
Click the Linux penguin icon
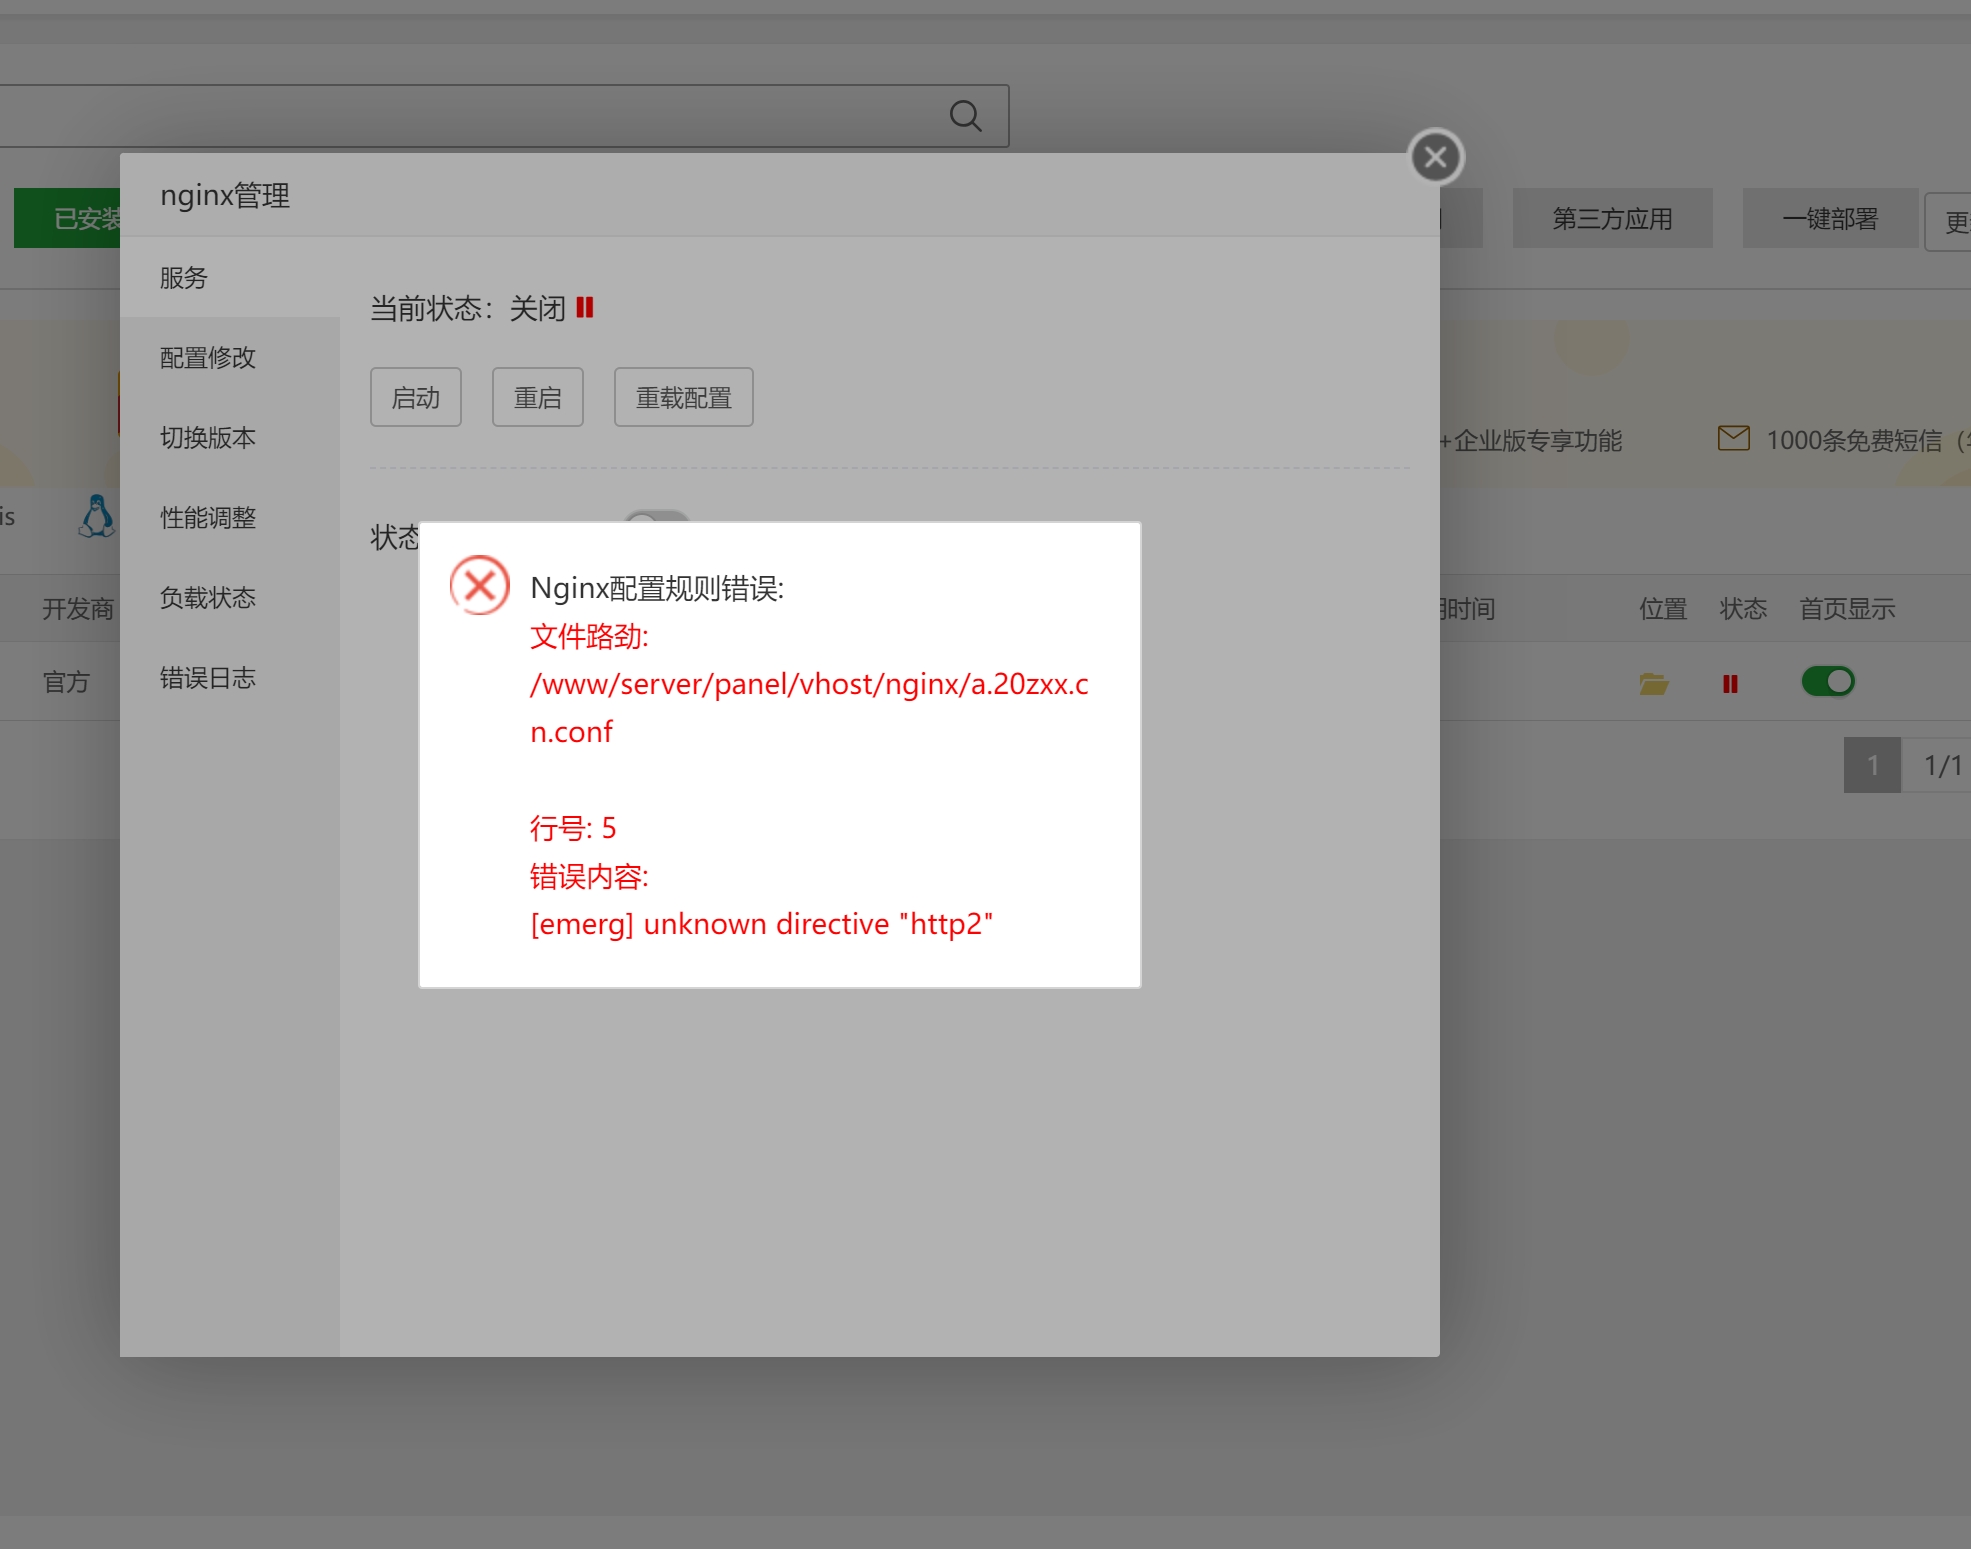tap(96, 516)
